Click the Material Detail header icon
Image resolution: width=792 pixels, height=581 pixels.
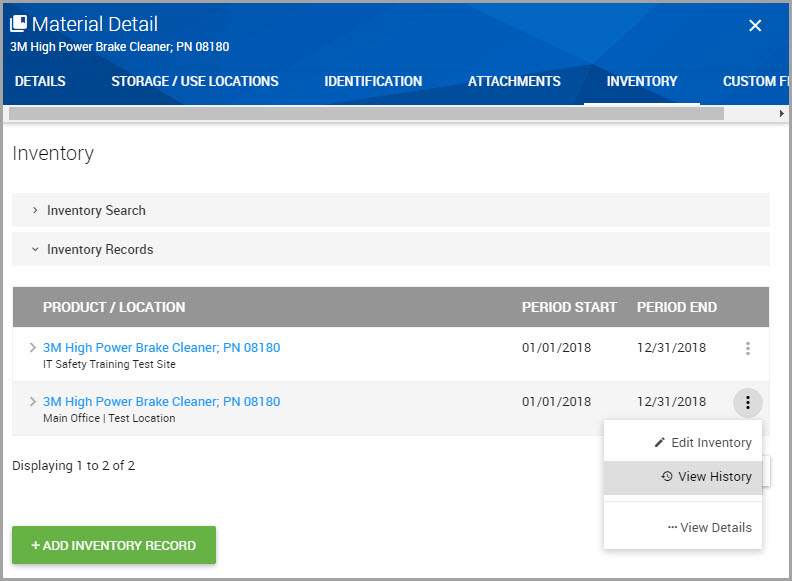(x=19, y=23)
